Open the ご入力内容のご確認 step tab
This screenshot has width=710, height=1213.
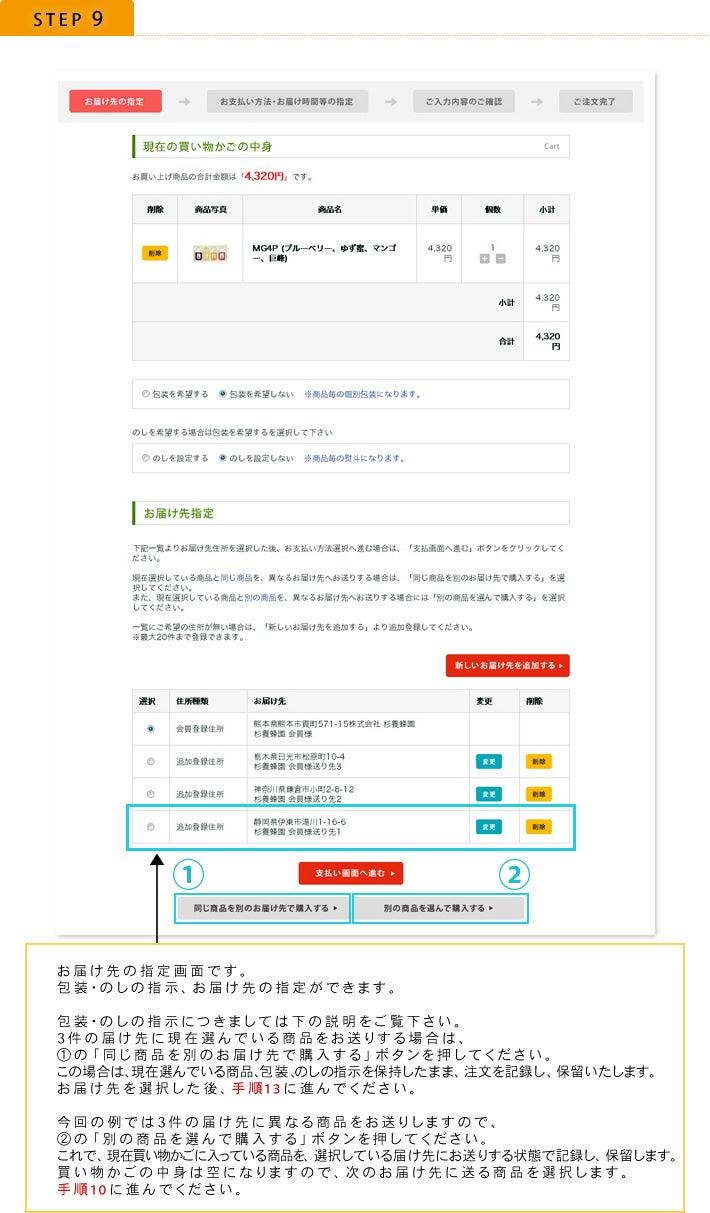(x=463, y=101)
